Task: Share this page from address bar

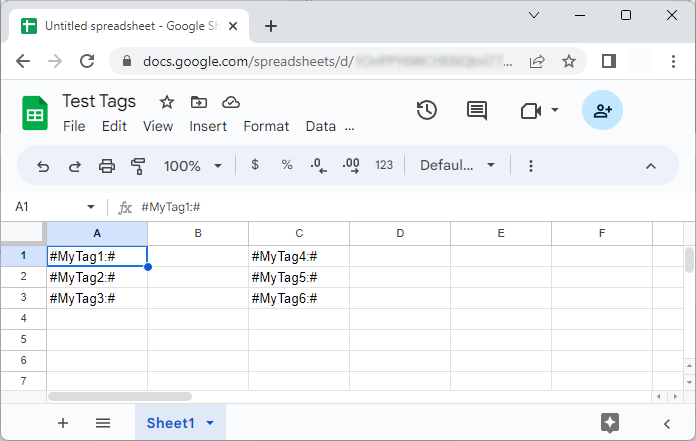Action: (537, 61)
